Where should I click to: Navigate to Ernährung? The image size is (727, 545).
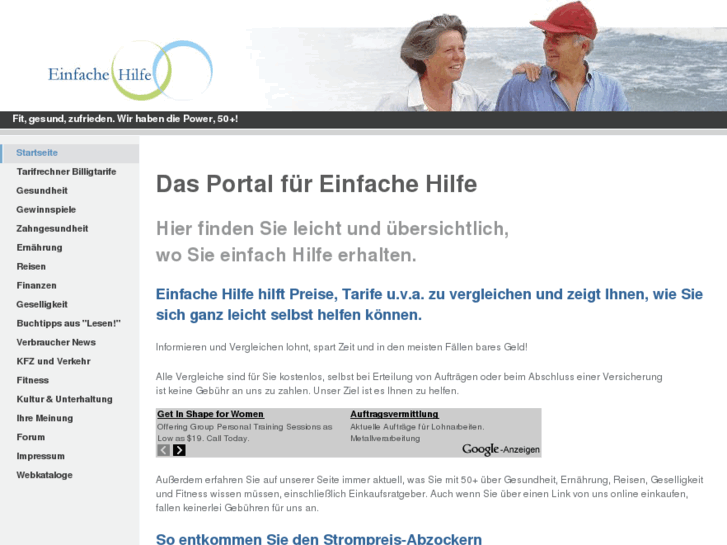click(x=39, y=248)
